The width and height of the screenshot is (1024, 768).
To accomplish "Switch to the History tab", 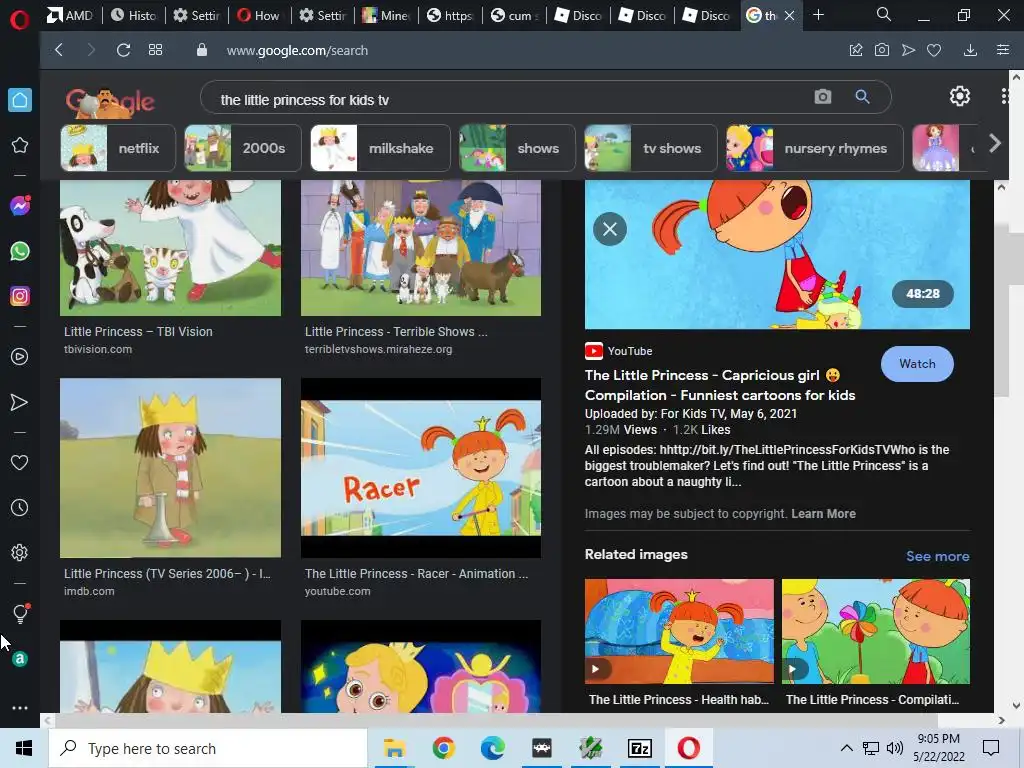I will tap(134, 15).
